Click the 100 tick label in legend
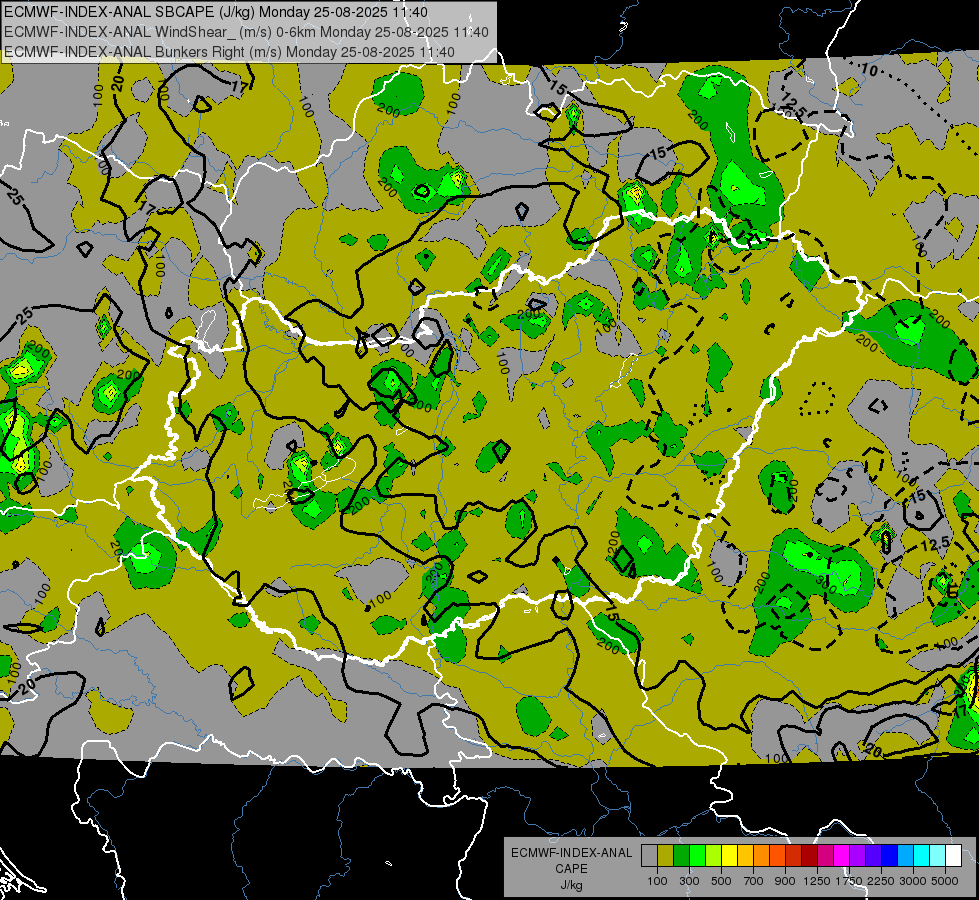The width and height of the screenshot is (979, 900). 657,881
